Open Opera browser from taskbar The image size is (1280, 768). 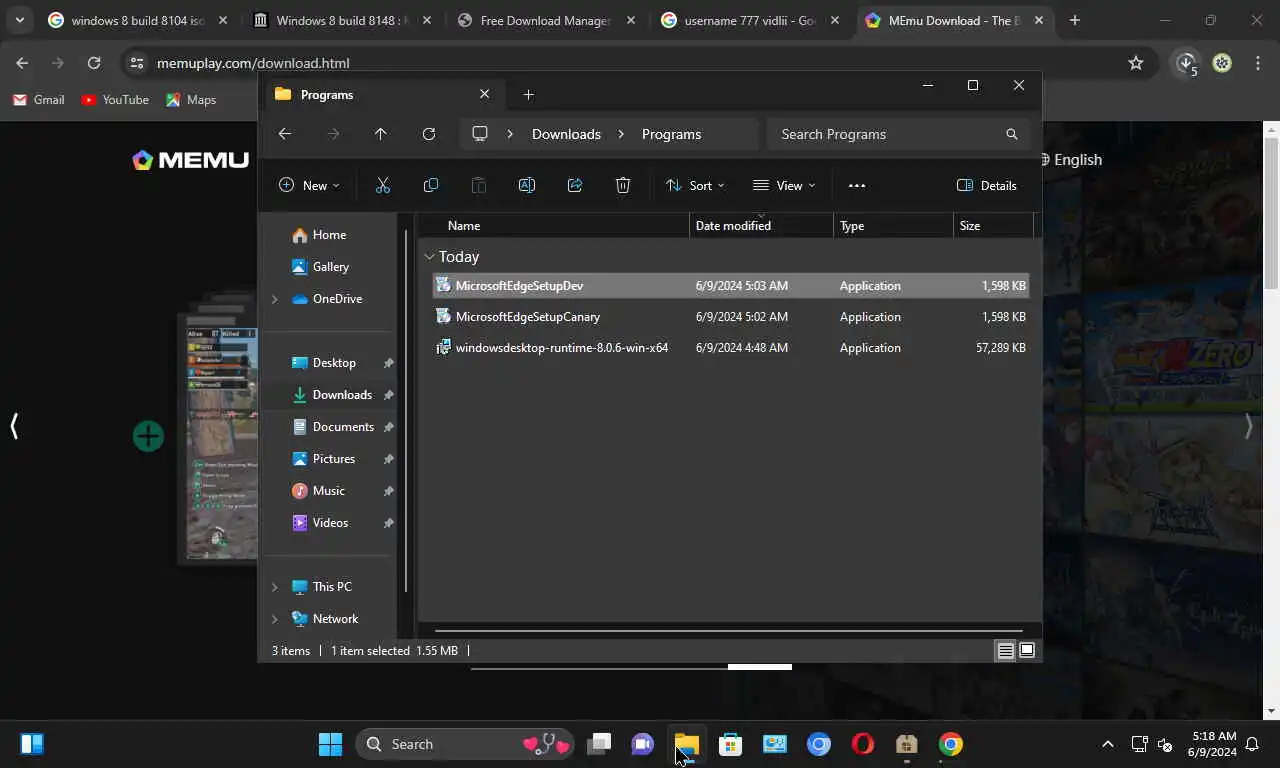pos(863,744)
